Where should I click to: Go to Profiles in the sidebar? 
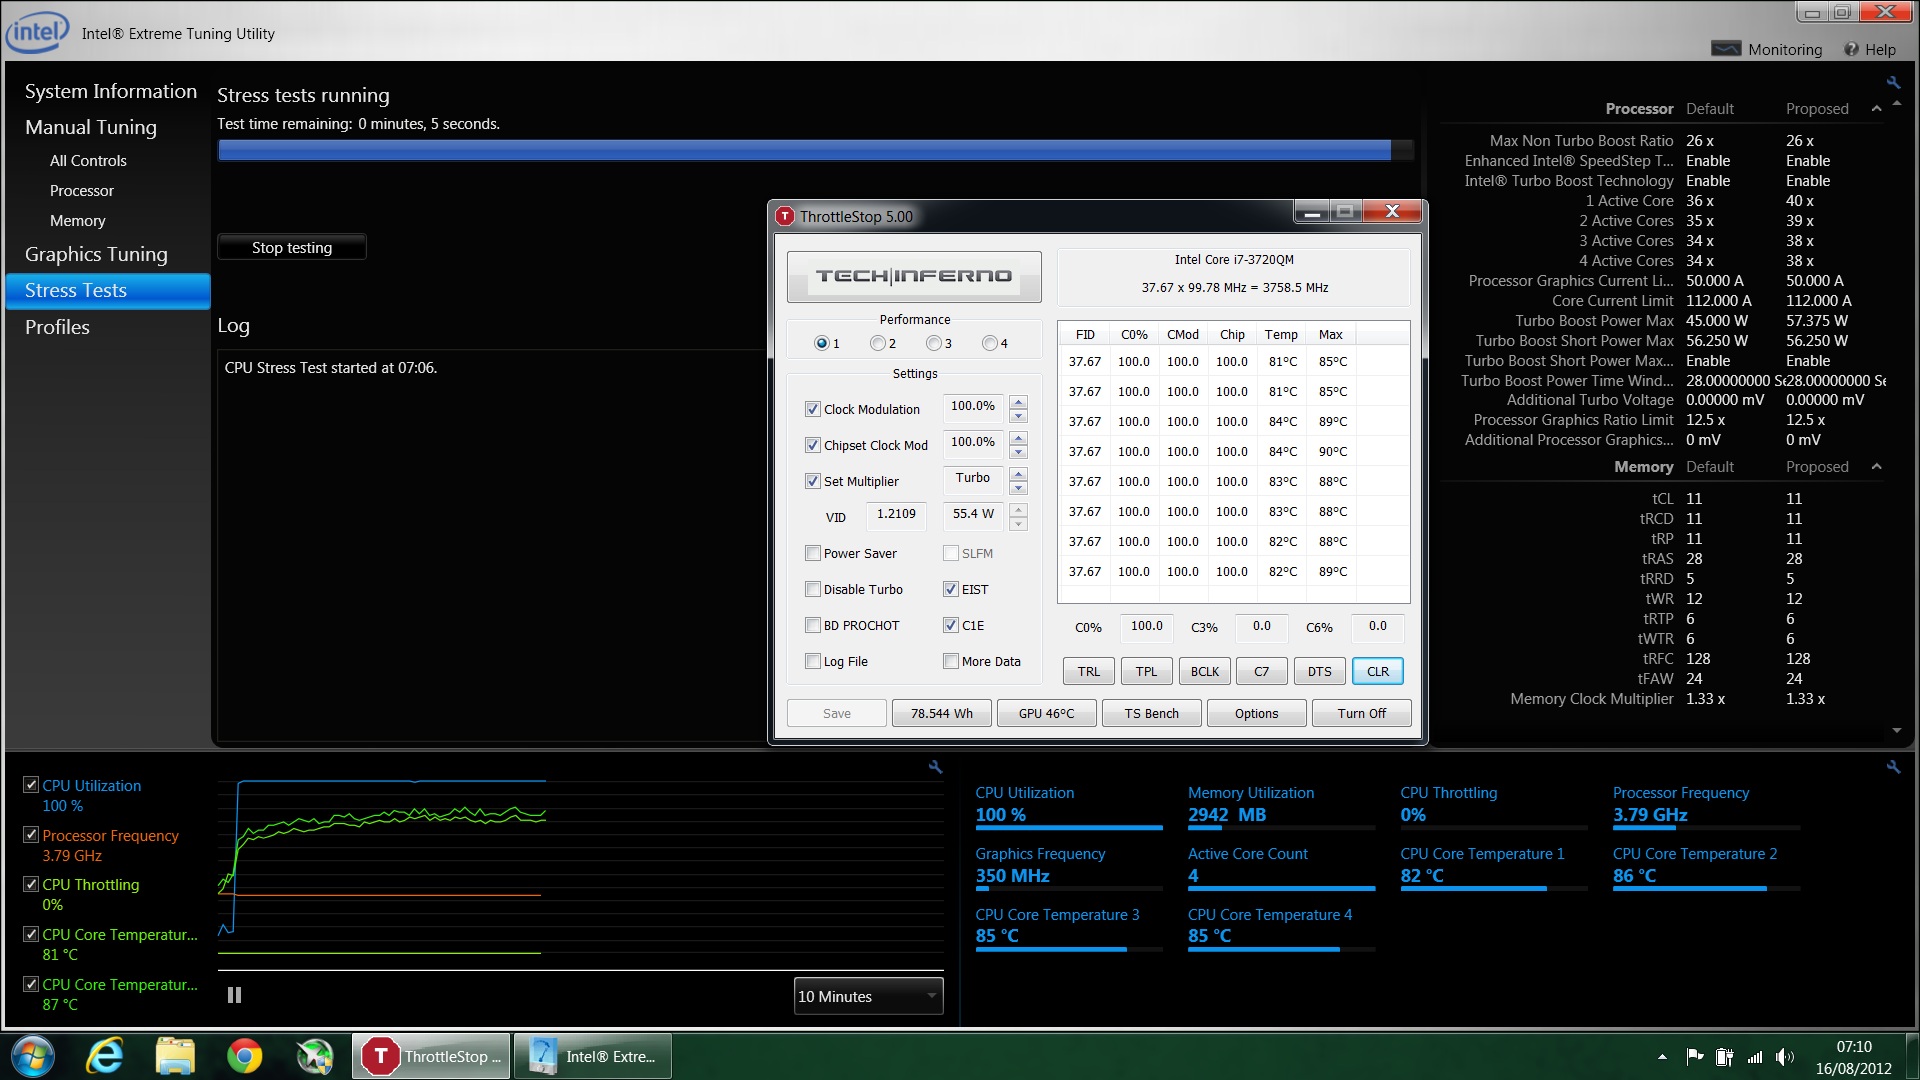pyautogui.click(x=57, y=327)
